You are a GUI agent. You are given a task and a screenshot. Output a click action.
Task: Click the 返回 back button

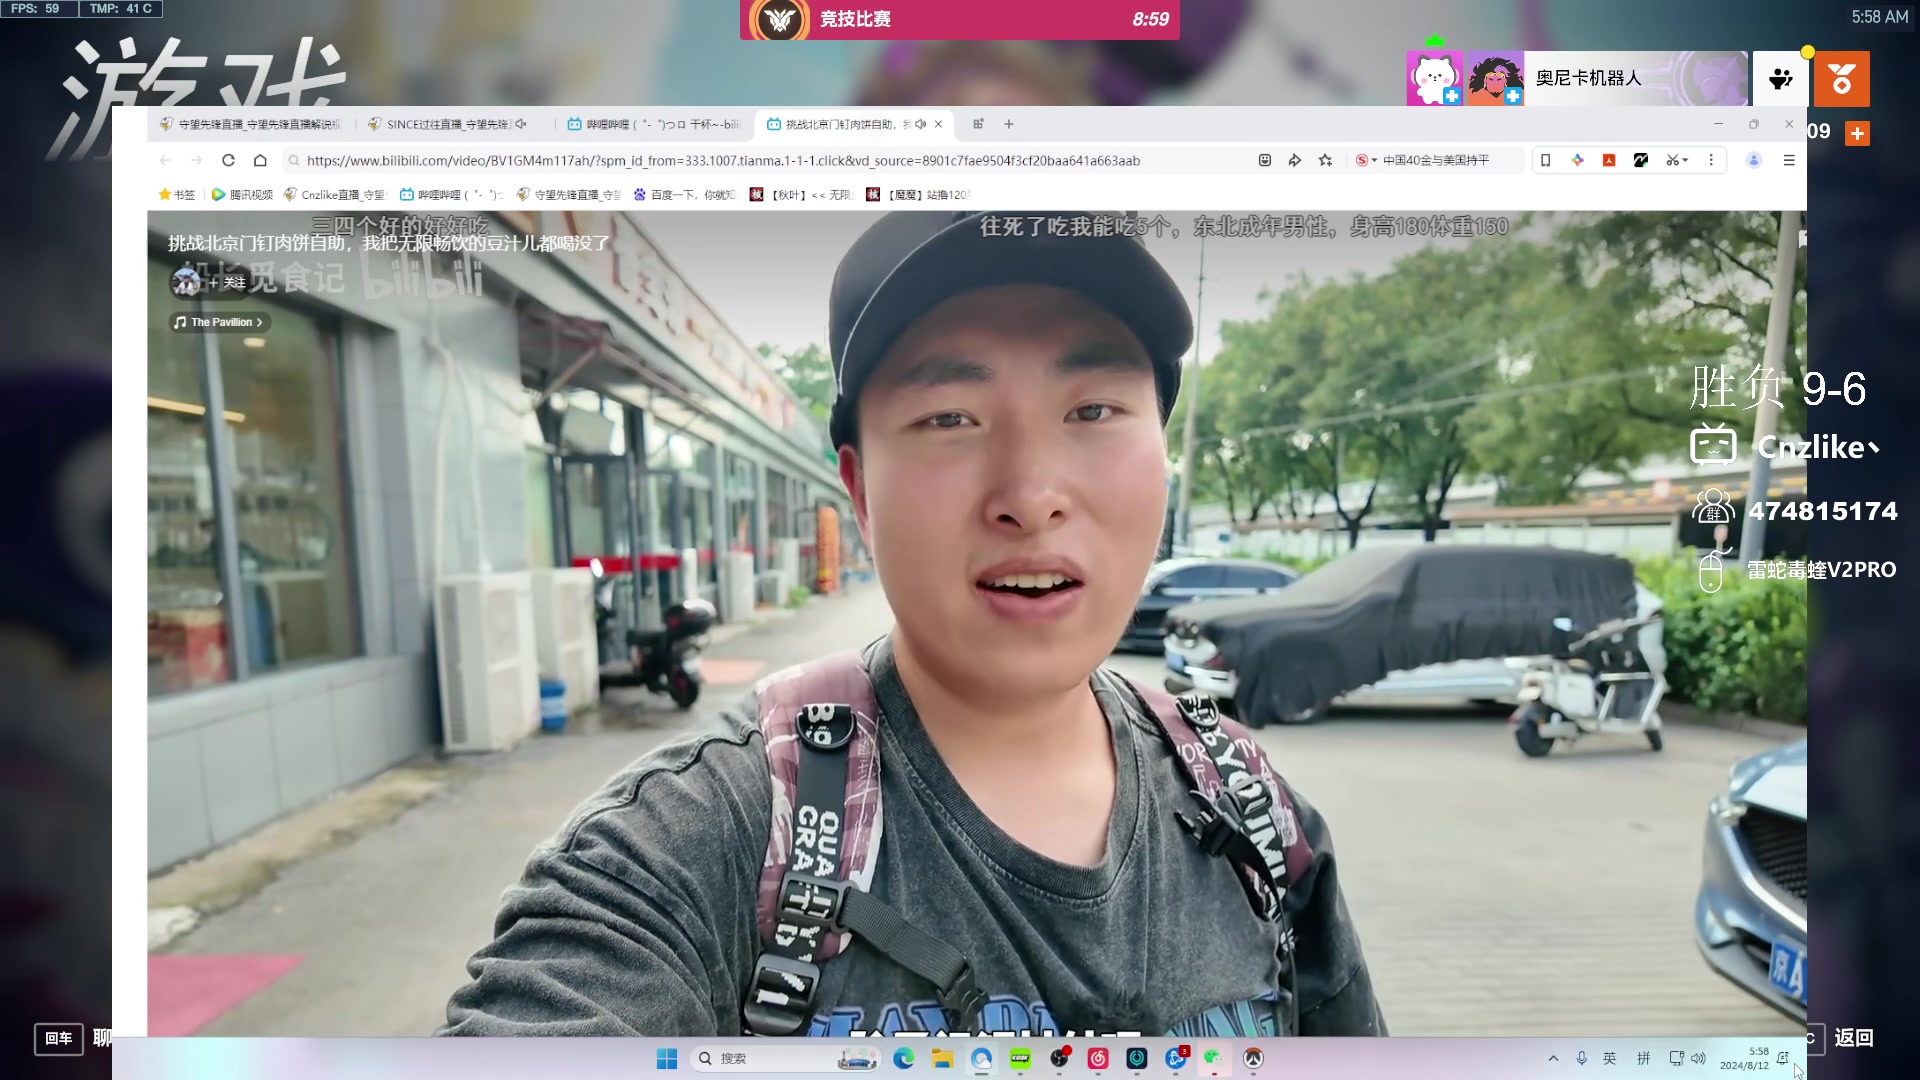pos(1854,1038)
